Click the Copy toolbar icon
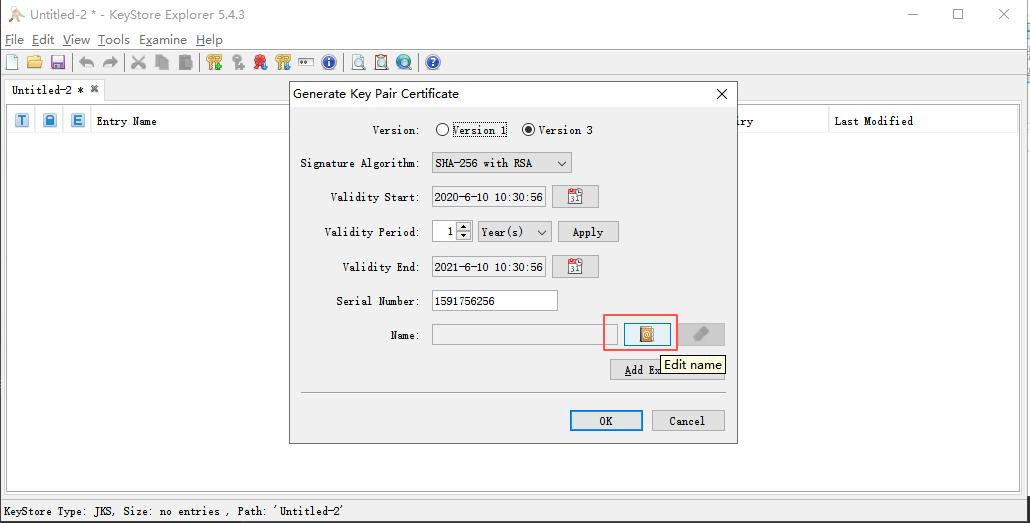The image size is (1030, 523). [162, 62]
